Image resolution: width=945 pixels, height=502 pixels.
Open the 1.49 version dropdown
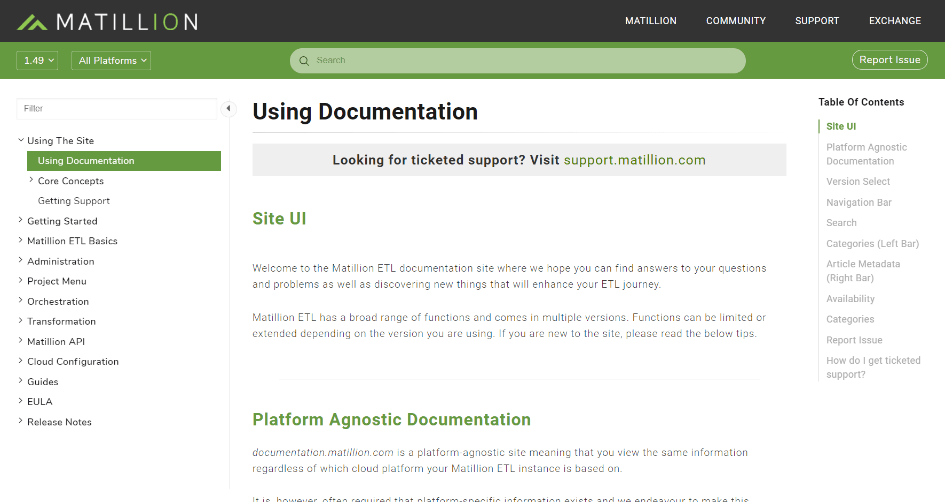(x=37, y=60)
